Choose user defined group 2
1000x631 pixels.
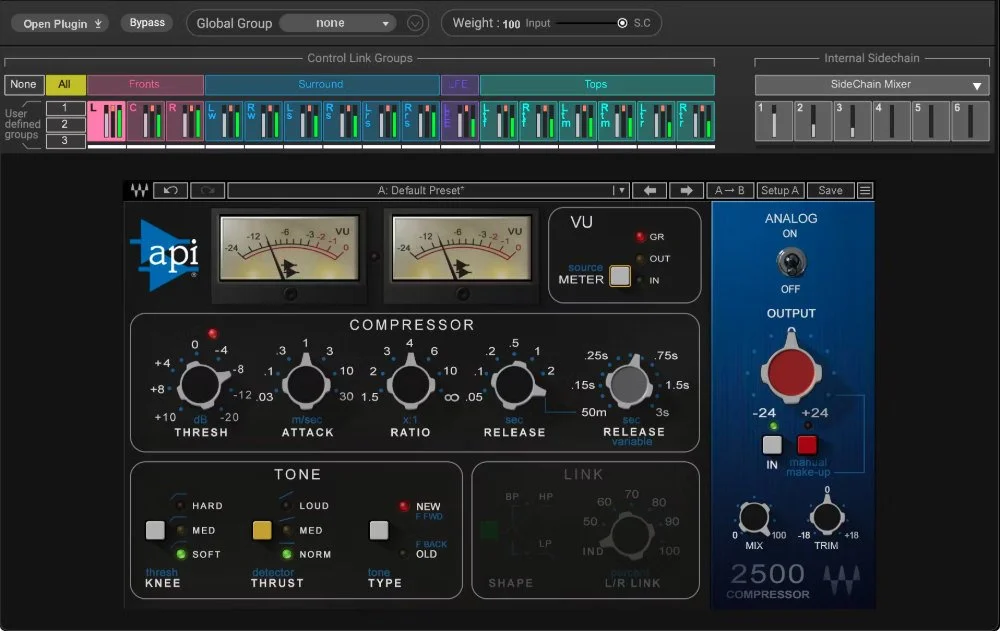click(x=65, y=124)
